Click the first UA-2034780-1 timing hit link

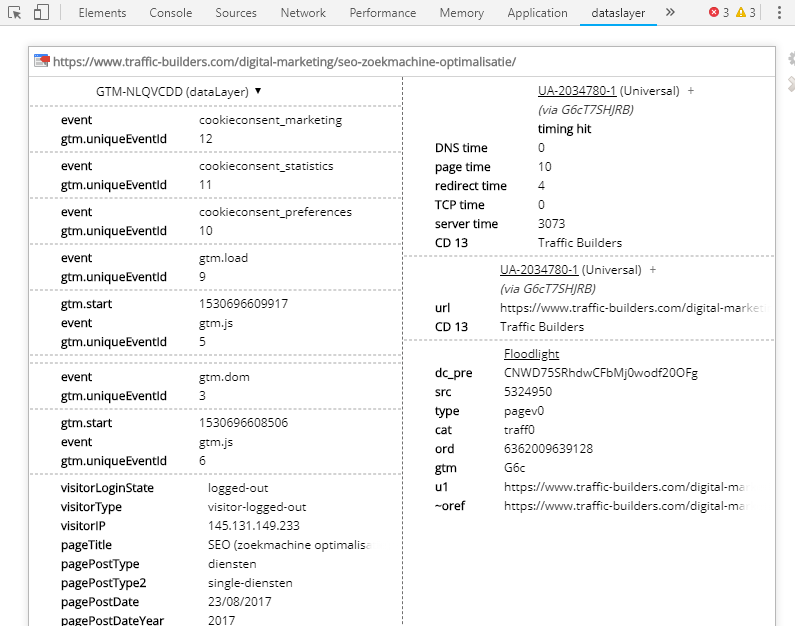pos(577,91)
